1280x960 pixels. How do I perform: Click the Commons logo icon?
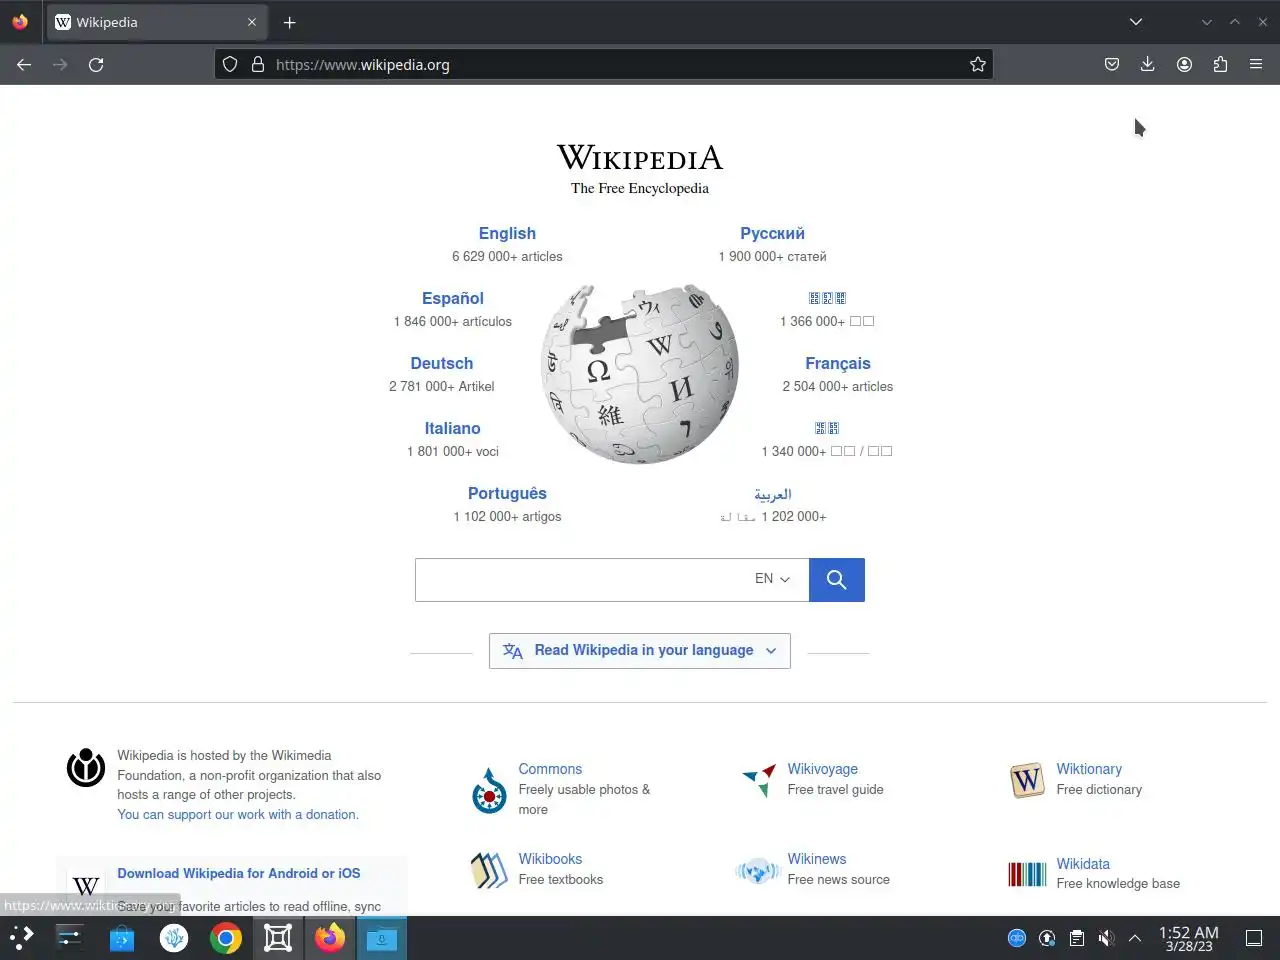pos(489,790)
